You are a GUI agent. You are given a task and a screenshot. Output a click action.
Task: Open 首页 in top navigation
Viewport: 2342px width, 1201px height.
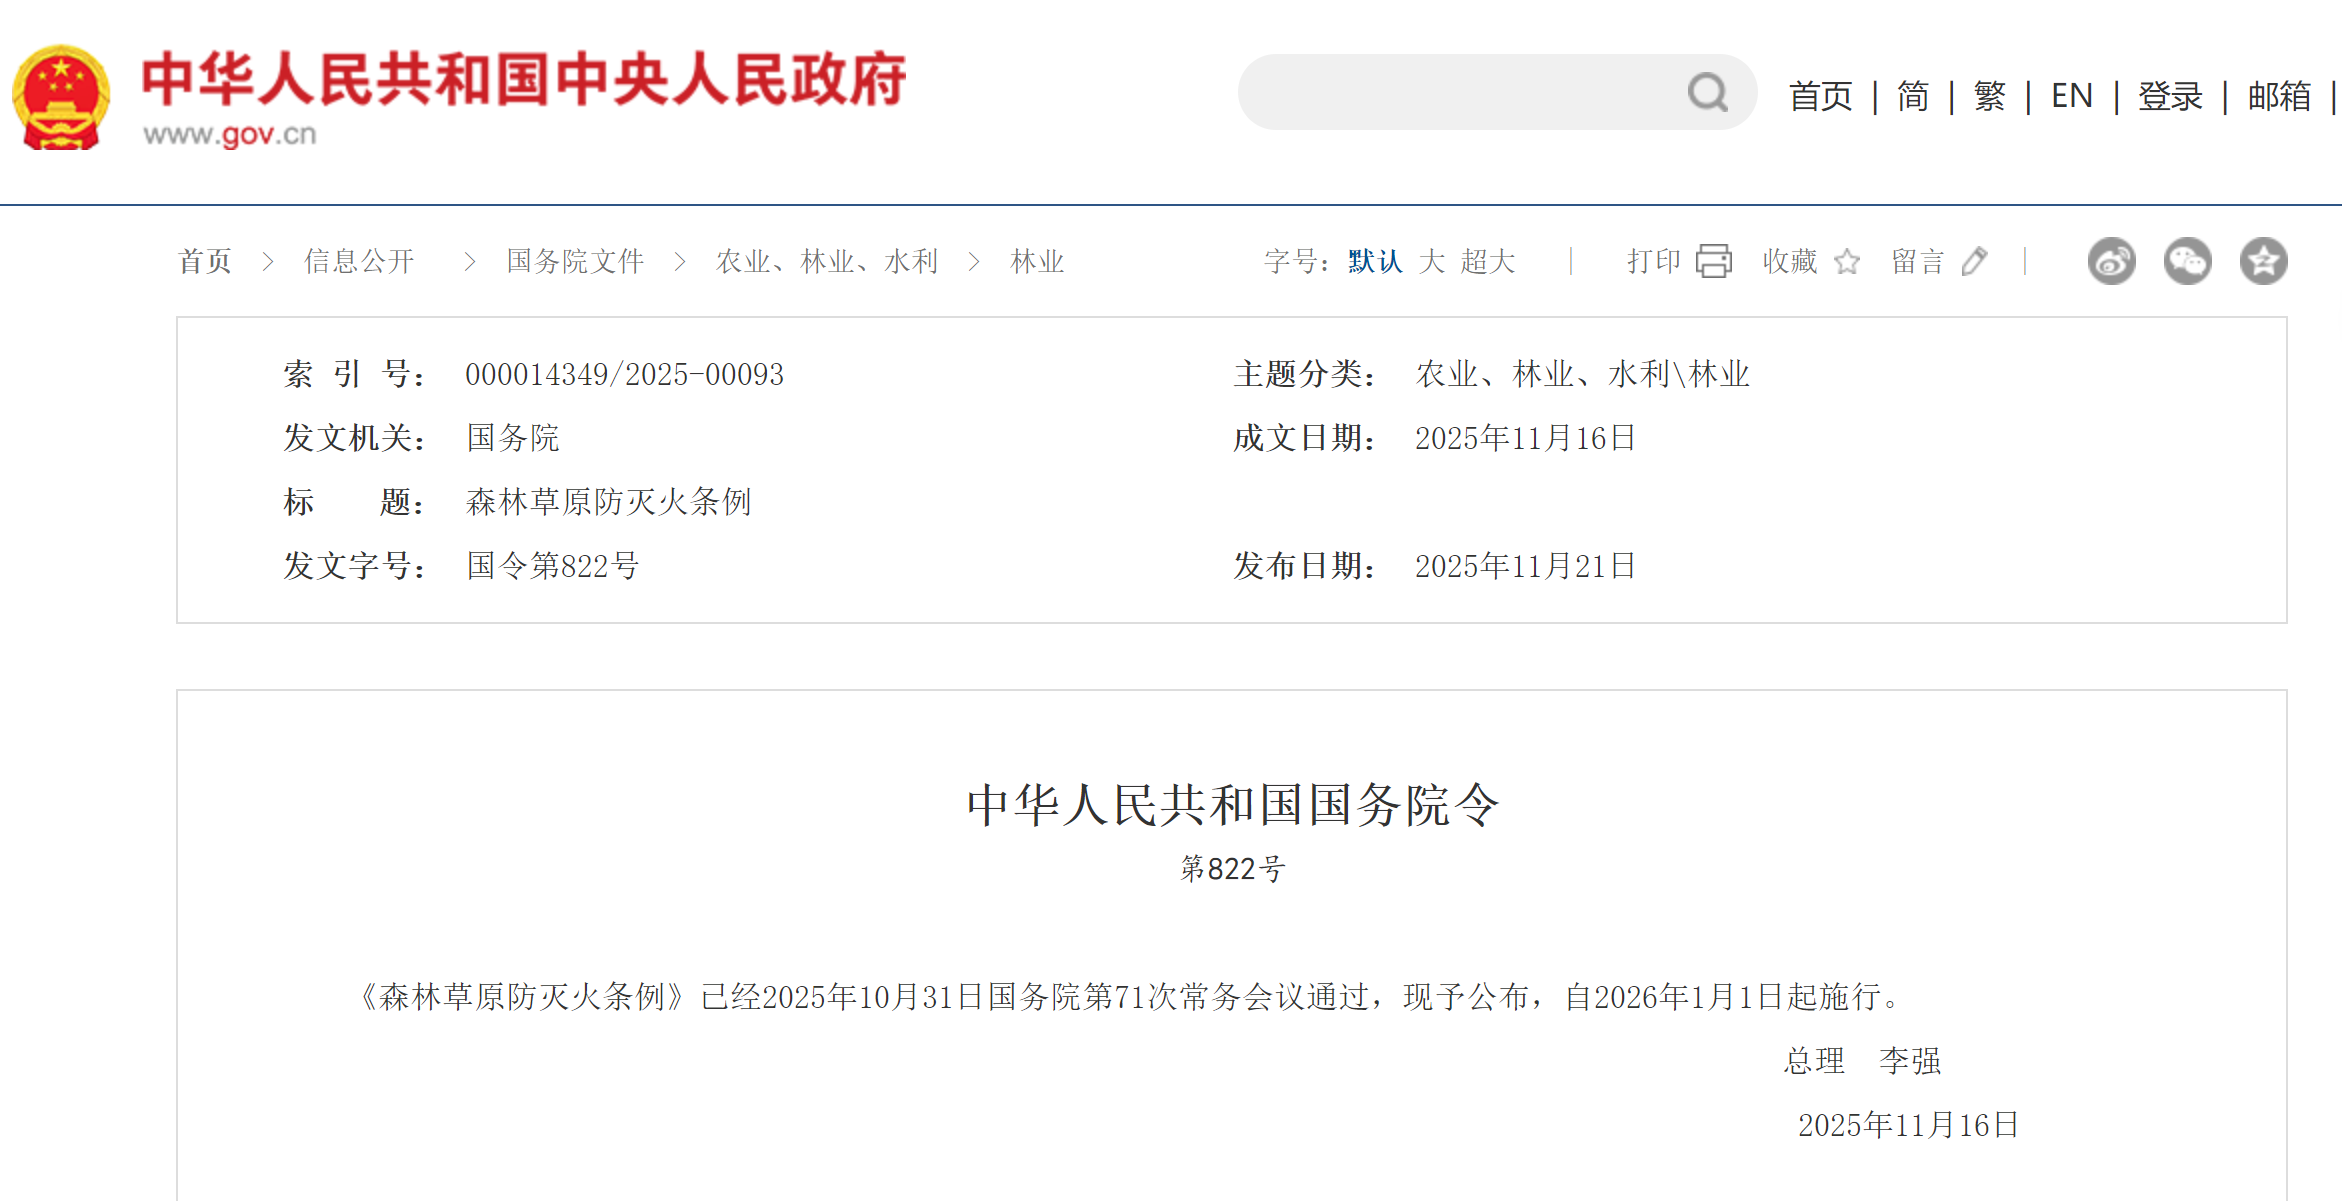[1820, 96]
